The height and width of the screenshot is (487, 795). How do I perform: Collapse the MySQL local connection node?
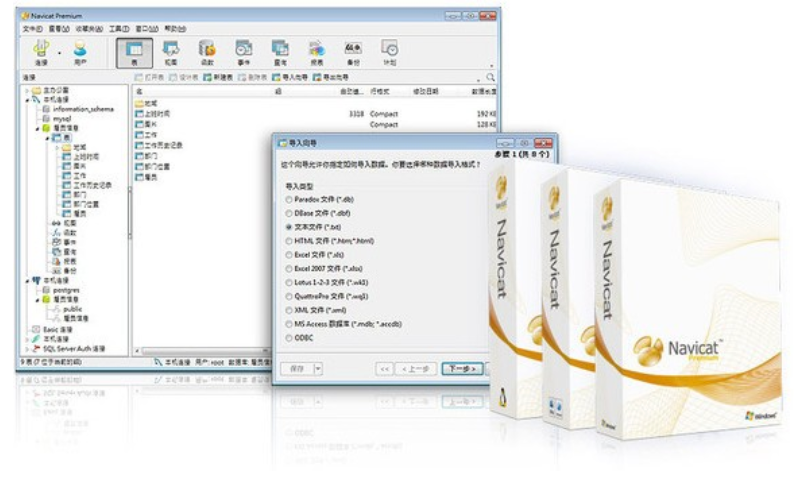coord(27,100)
